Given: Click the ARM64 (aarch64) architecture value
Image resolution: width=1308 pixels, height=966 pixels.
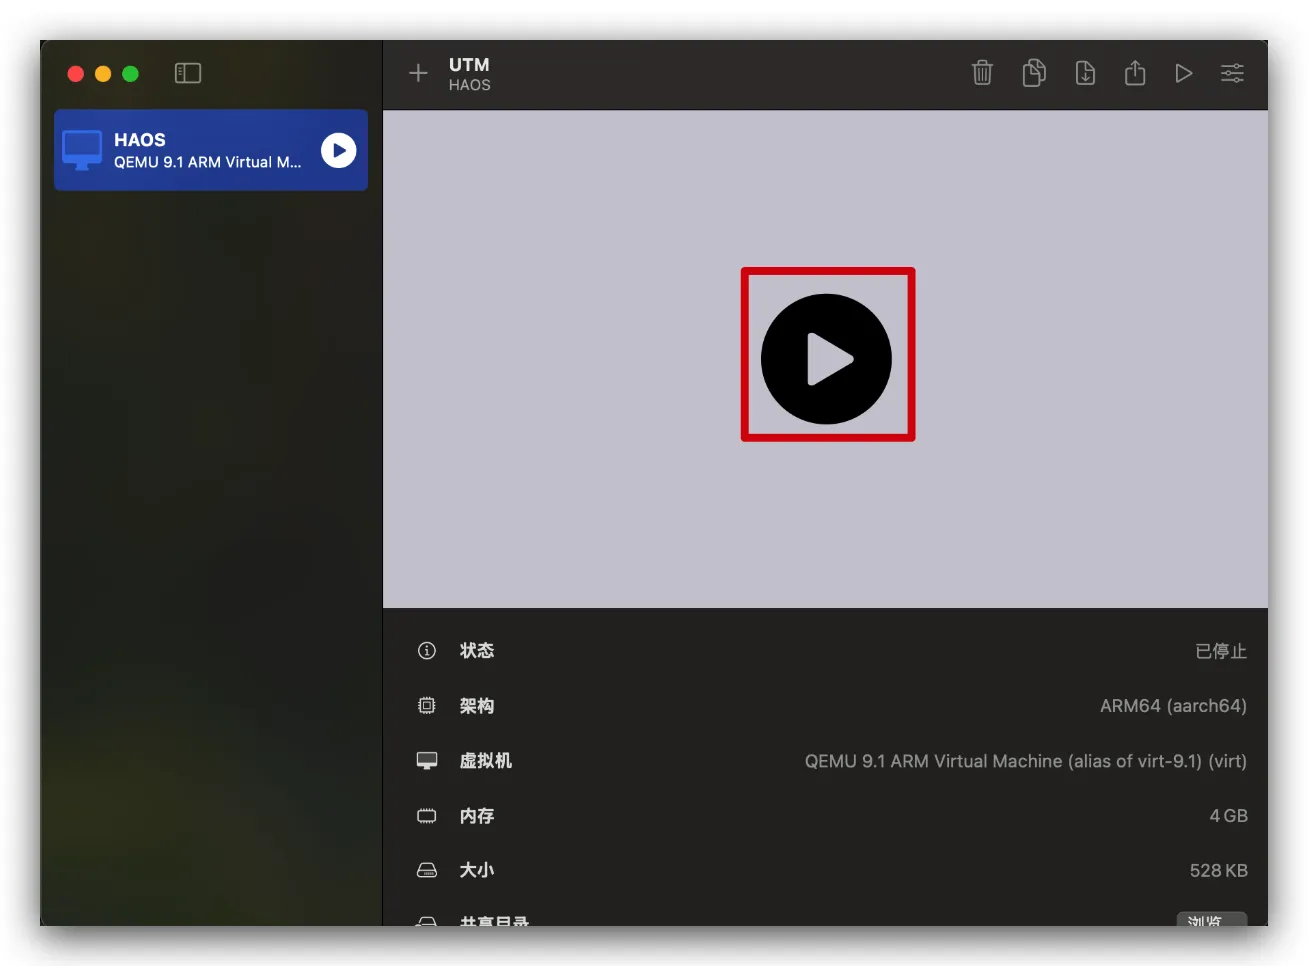Looking at the screenshot, I should click(1173, 706).
